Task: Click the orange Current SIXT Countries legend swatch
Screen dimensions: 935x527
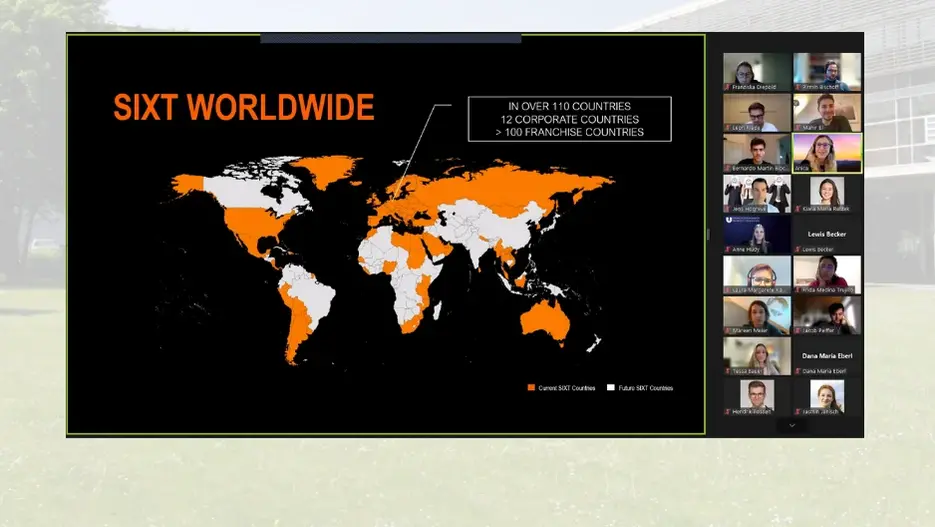Action: click(531, 388)
